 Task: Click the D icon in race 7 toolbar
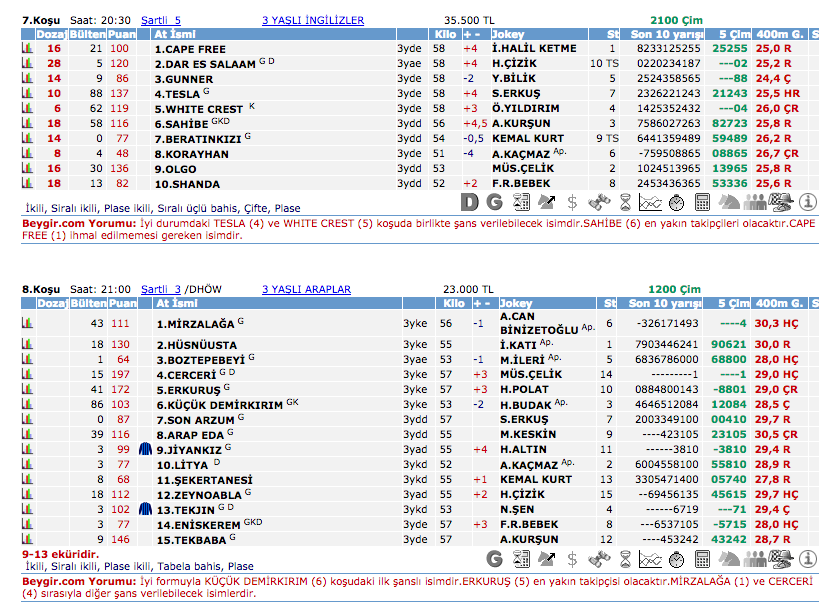point(470,202)
